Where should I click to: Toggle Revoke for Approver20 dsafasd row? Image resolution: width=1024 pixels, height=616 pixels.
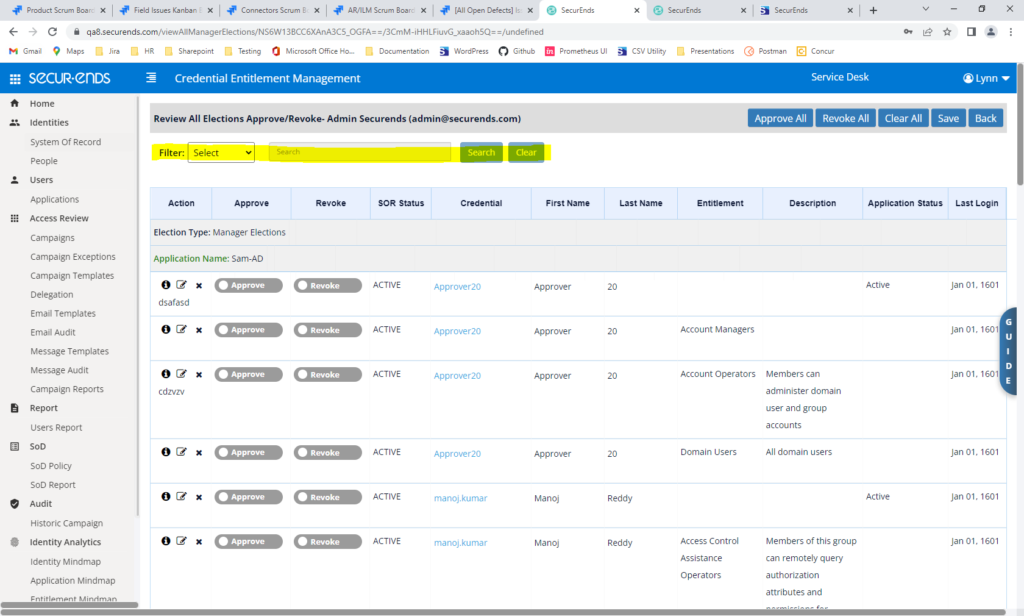pos(327,285)
